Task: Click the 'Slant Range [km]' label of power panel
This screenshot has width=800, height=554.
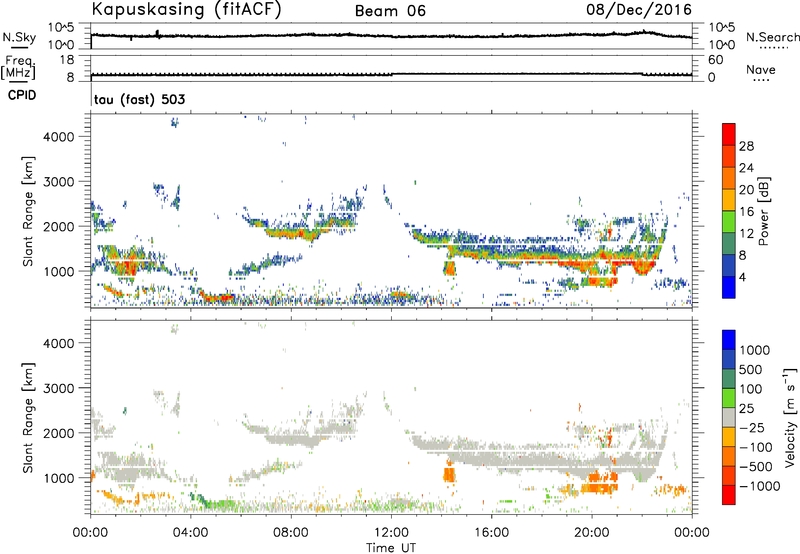Action: click(28, 211)
